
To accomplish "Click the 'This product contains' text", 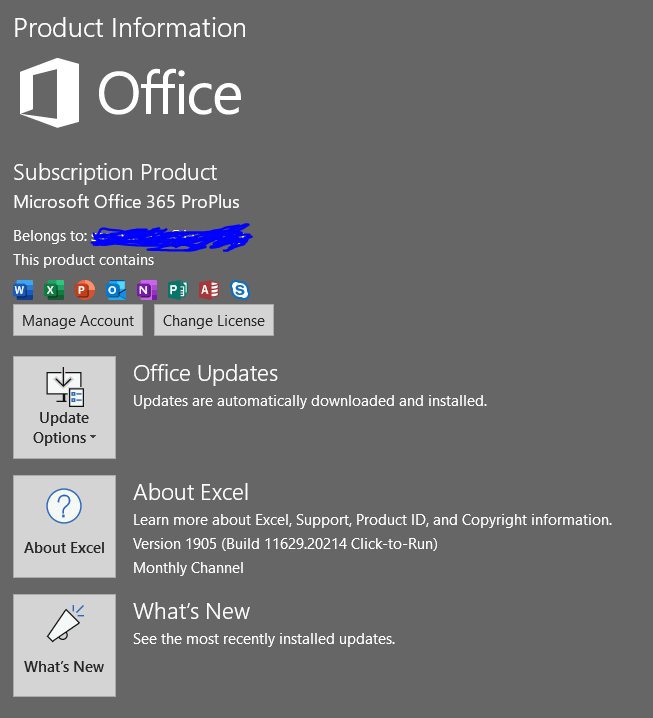I will (83, 260).
